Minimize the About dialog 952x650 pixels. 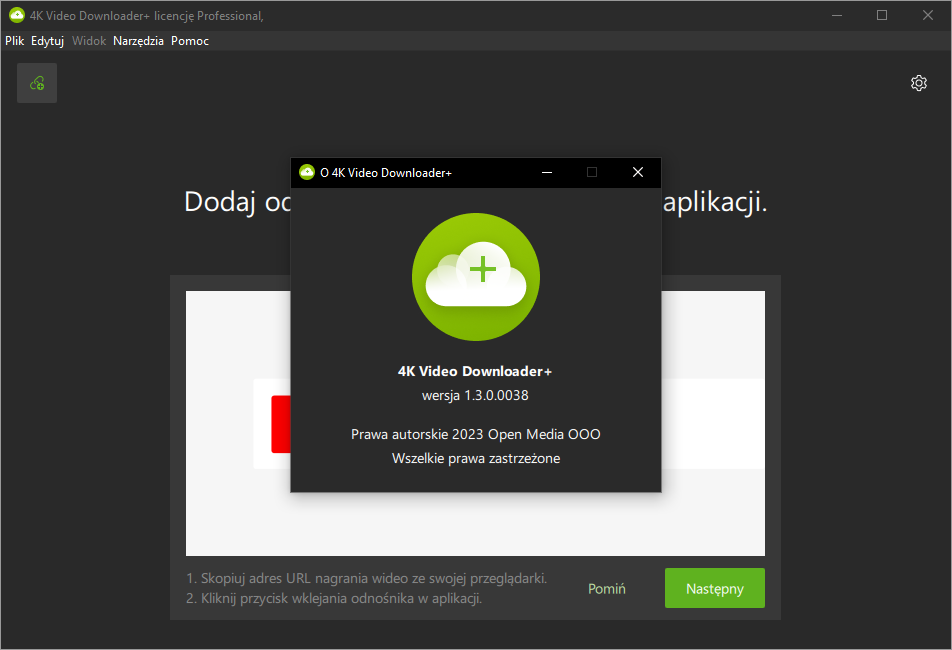[x=547, y=172]
